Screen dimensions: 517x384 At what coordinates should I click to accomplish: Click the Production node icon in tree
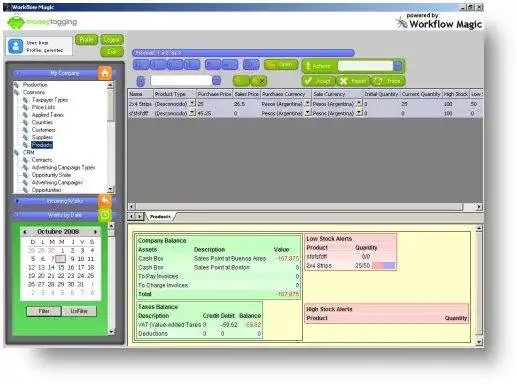pyautogui.click(x=17, y=85)
